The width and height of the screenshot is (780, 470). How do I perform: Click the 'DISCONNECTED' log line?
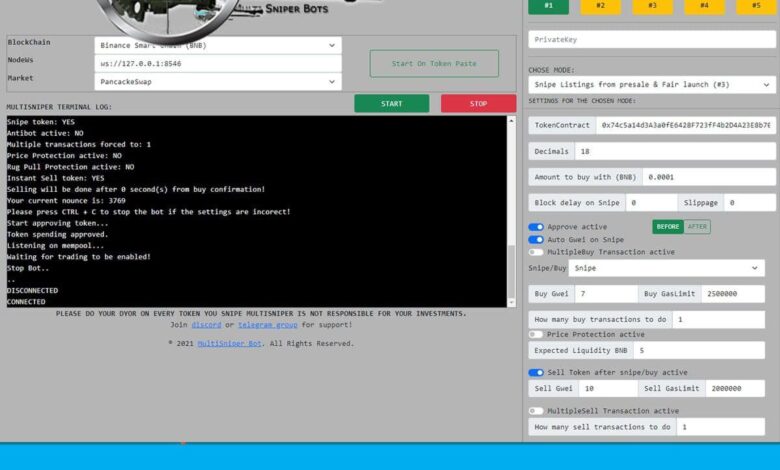pyautogui.click(x=32, y=290)
